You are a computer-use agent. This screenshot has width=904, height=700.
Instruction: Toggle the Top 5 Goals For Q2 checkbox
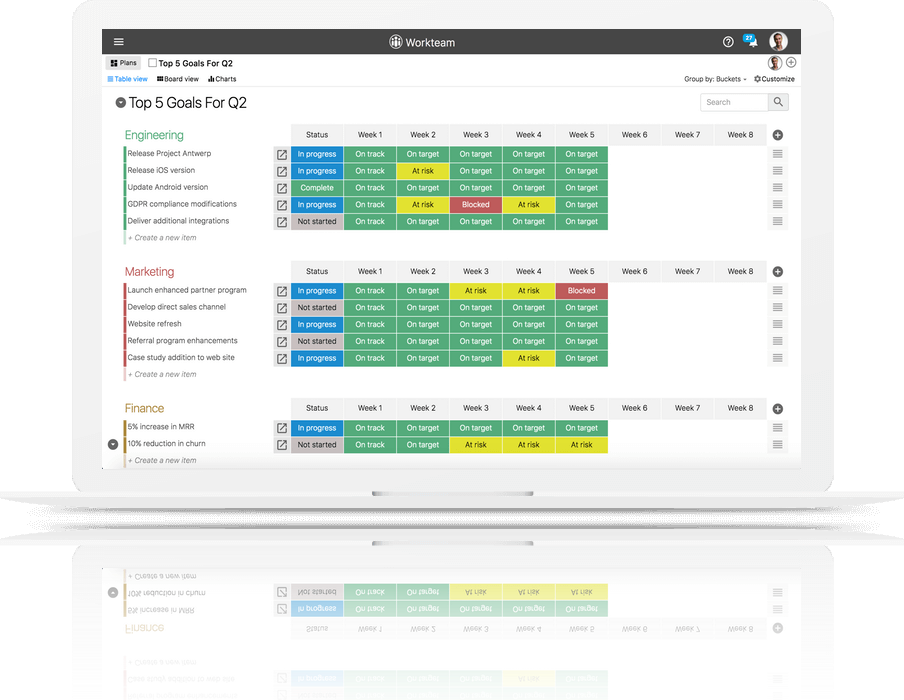tap(152, 62)
